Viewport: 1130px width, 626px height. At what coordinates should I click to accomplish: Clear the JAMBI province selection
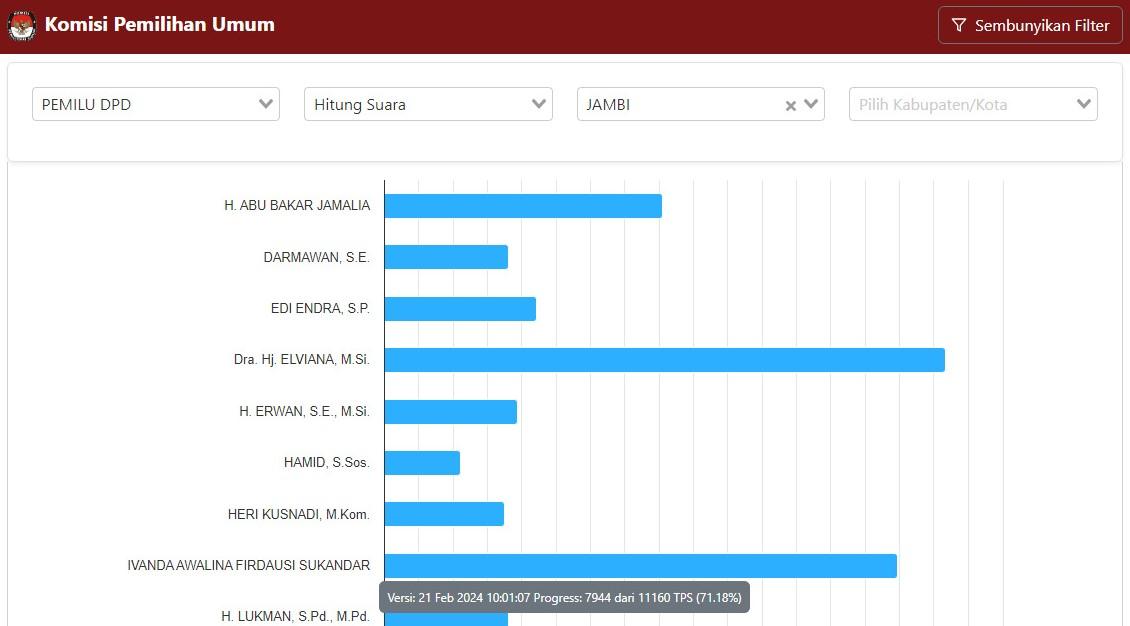tap(790, 105)
